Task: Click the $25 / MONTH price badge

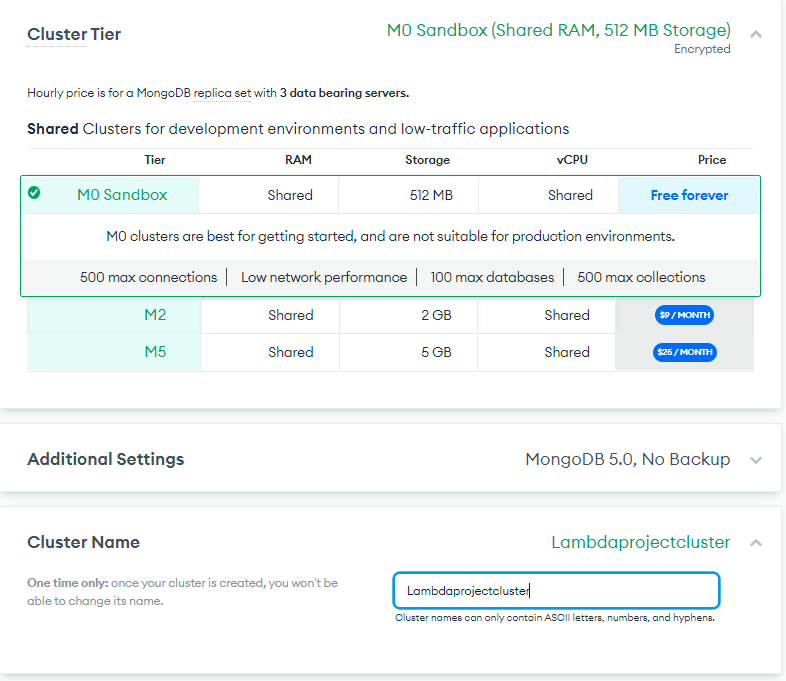Action: point(684,352)
